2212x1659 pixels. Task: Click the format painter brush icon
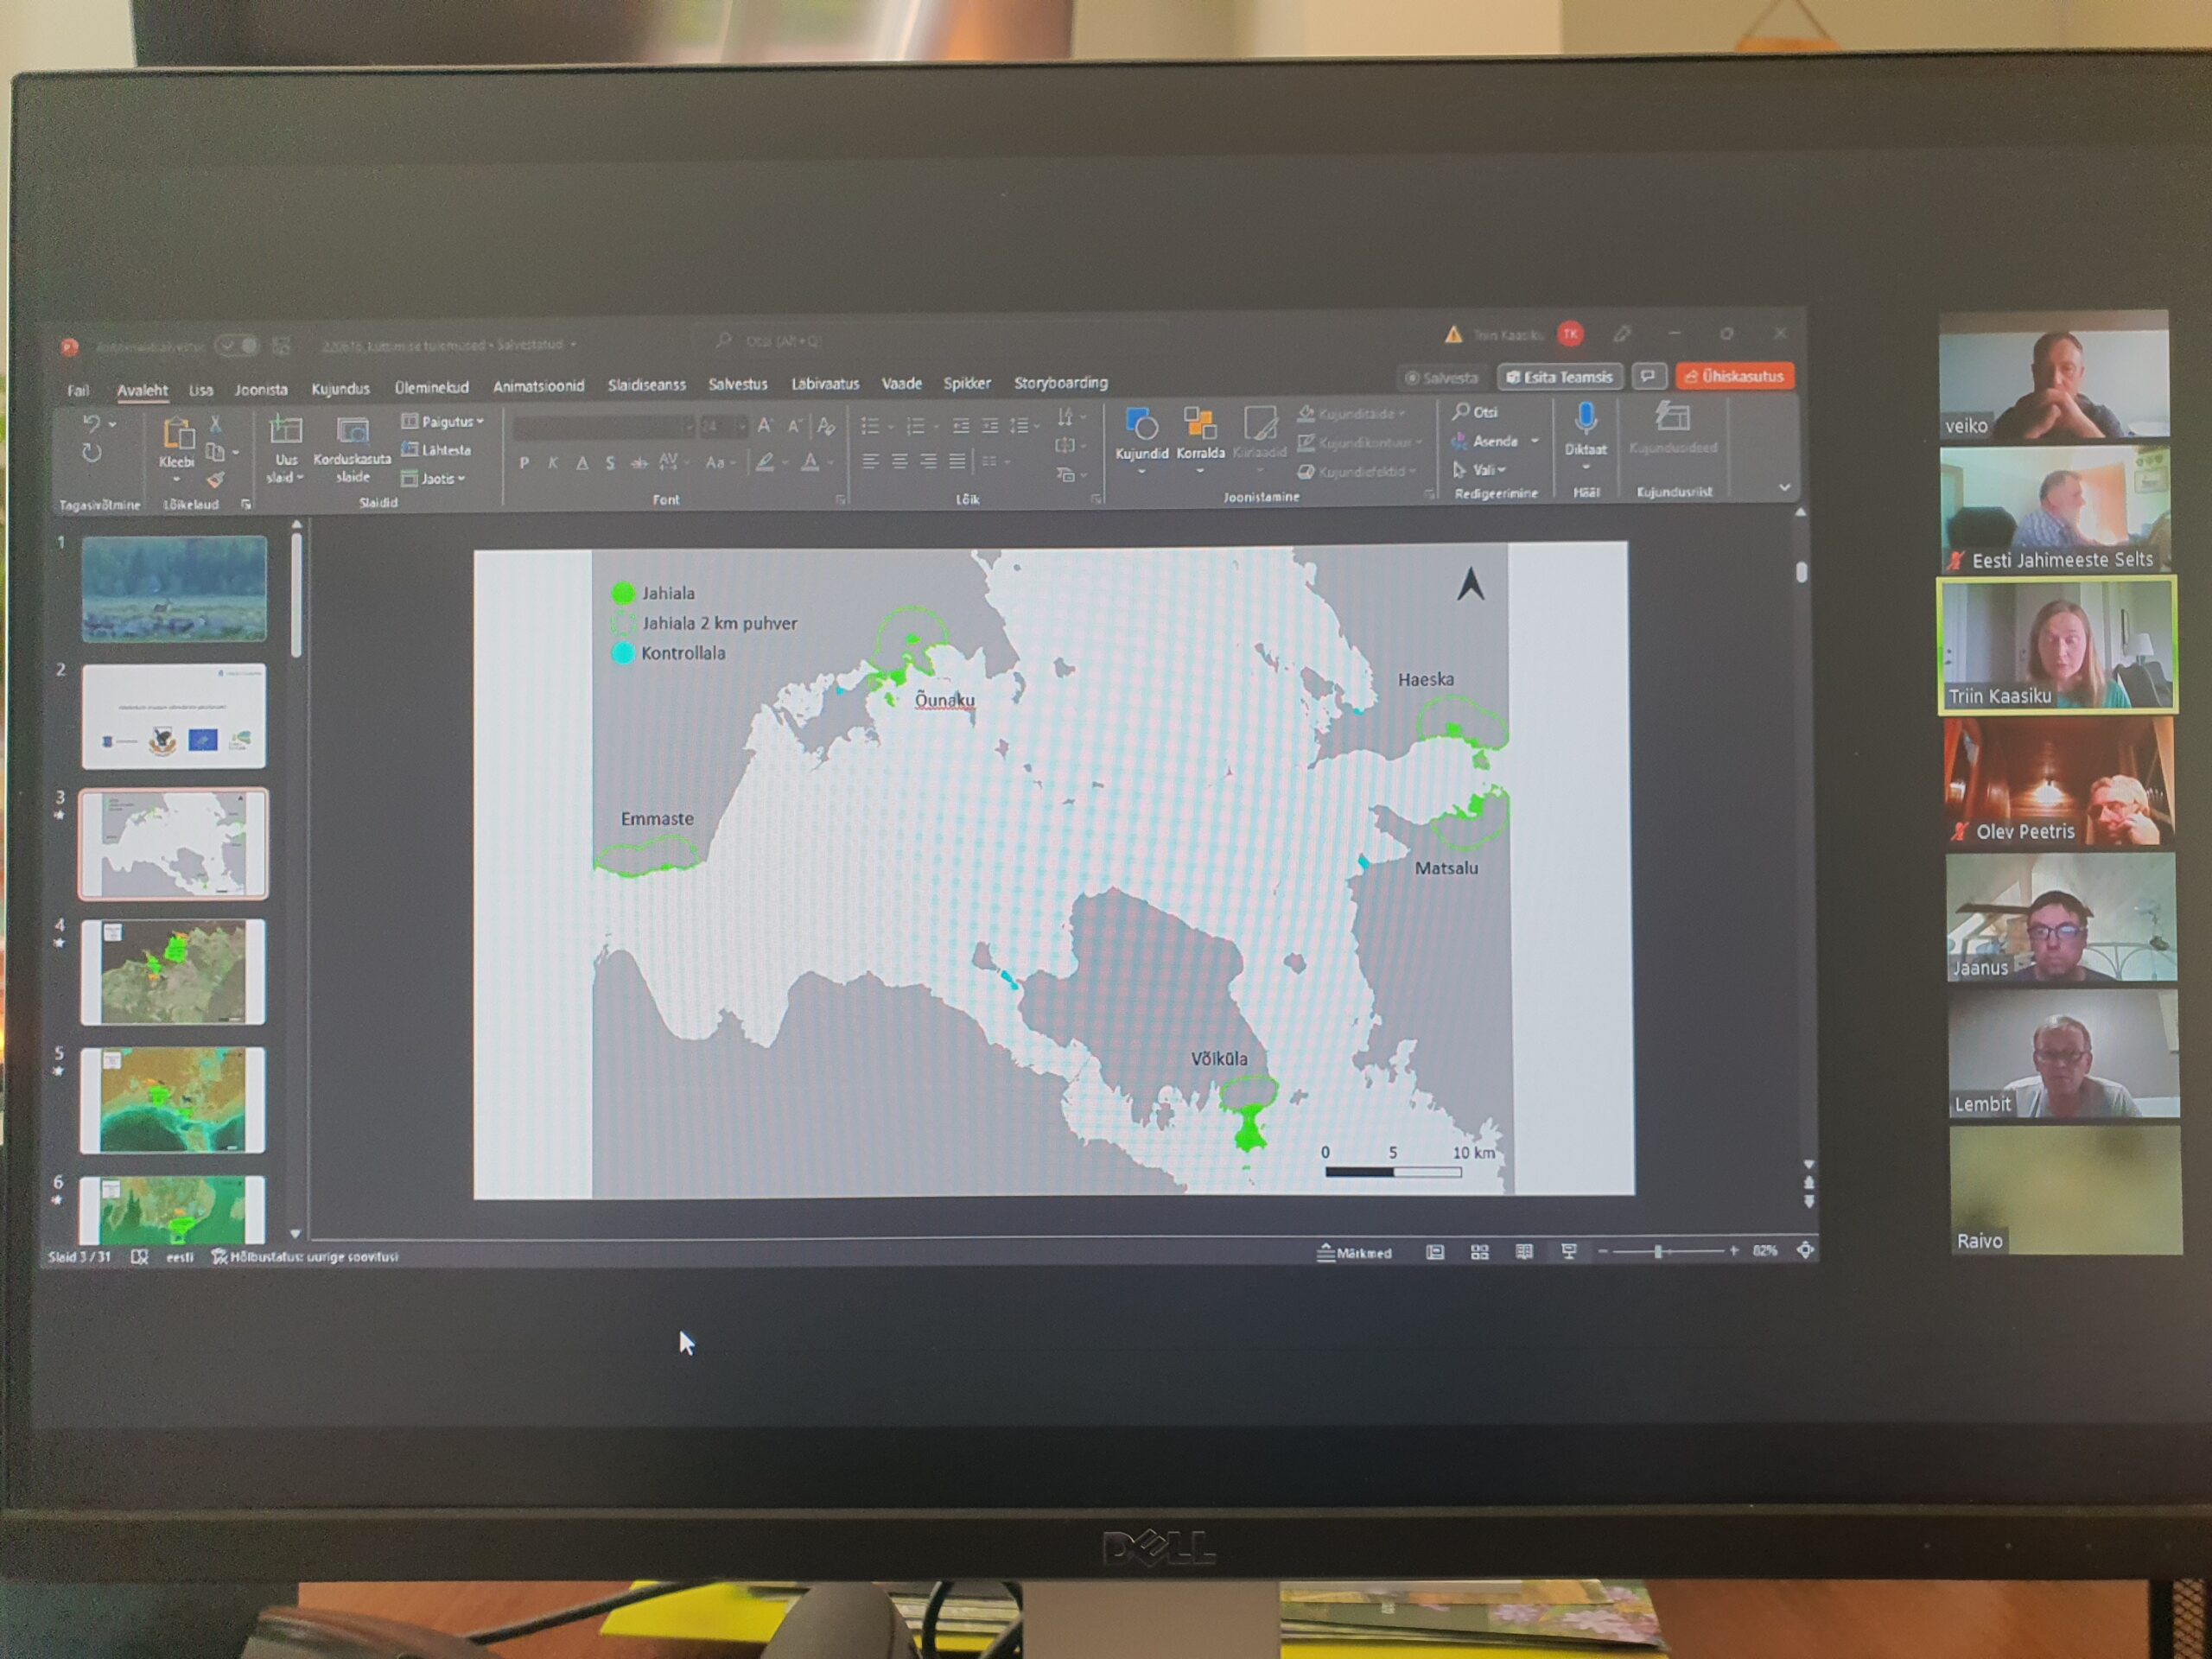click(215, 481)
